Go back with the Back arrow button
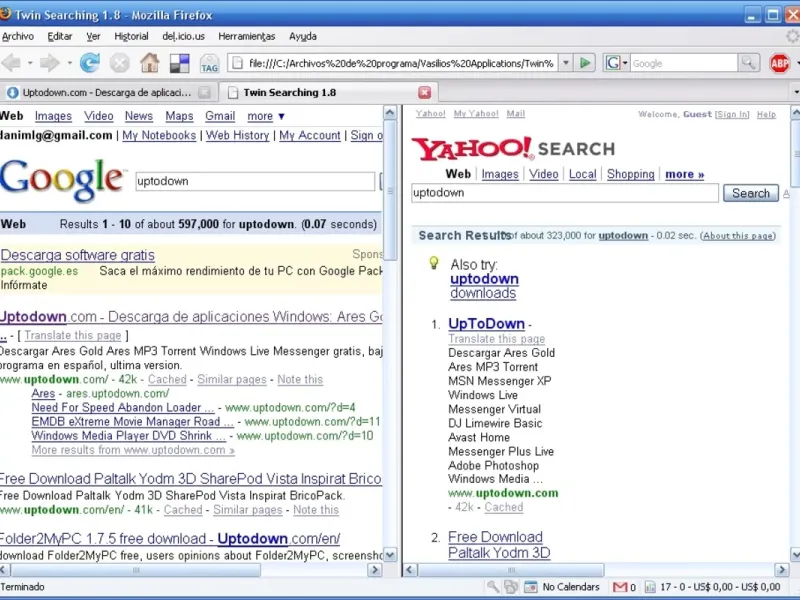 [x=11, y=63]
